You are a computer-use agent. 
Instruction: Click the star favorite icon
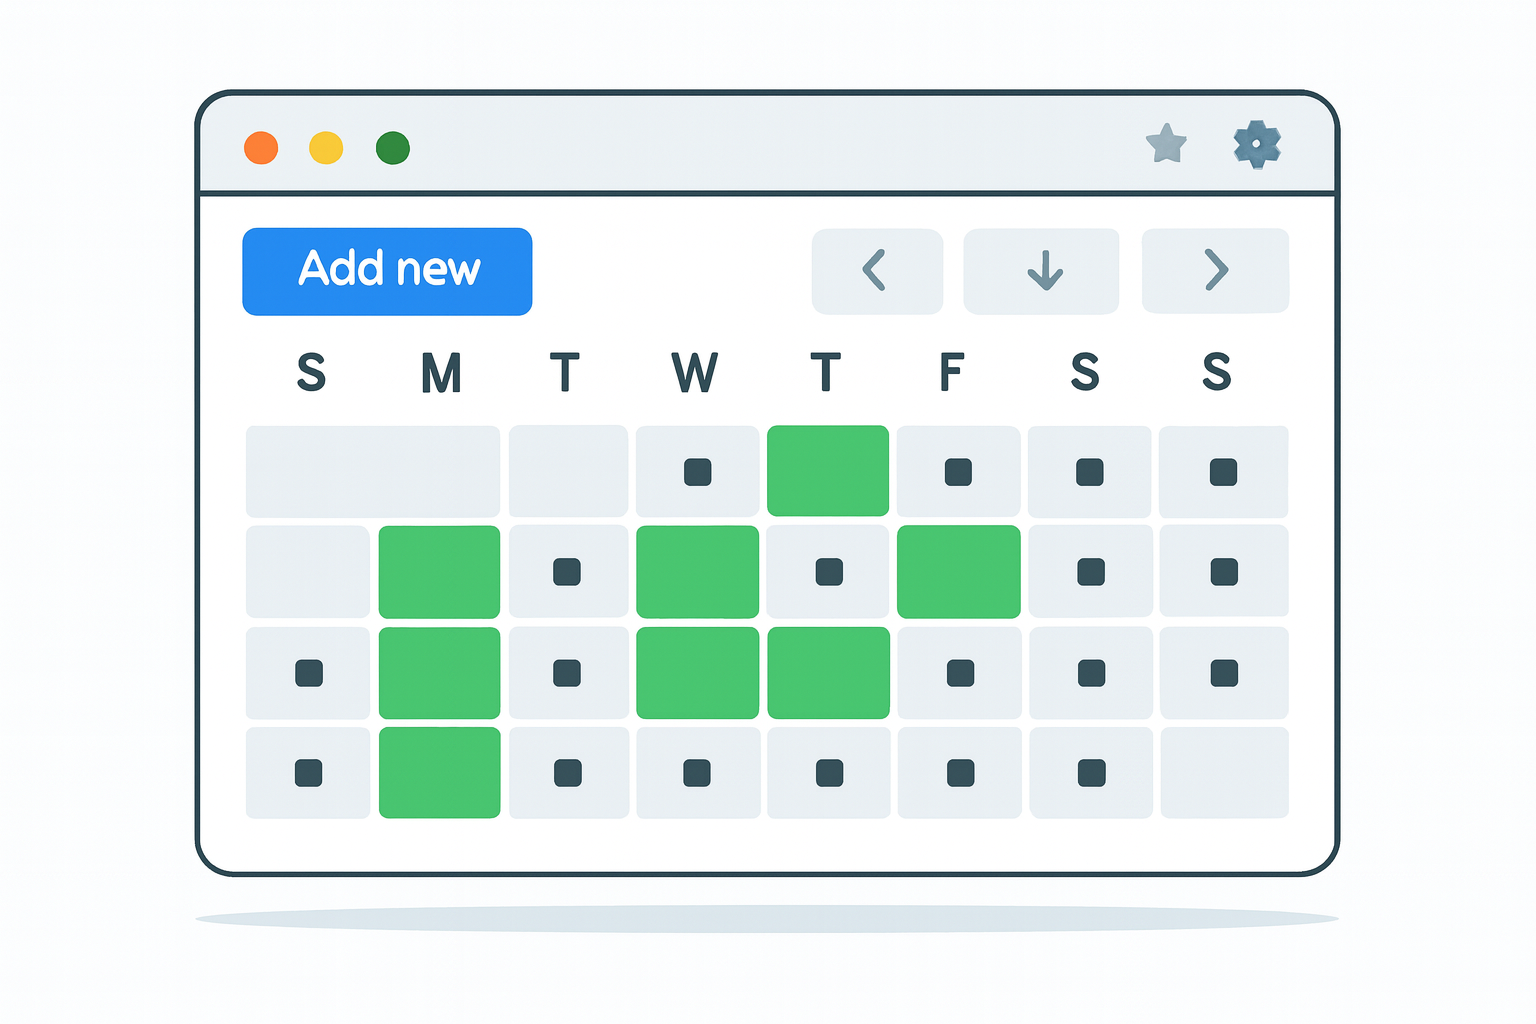point(1166,144)
